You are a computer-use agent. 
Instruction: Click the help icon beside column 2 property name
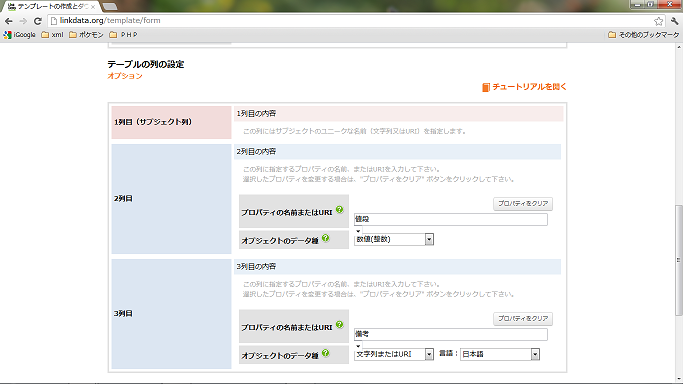point(340,210)
